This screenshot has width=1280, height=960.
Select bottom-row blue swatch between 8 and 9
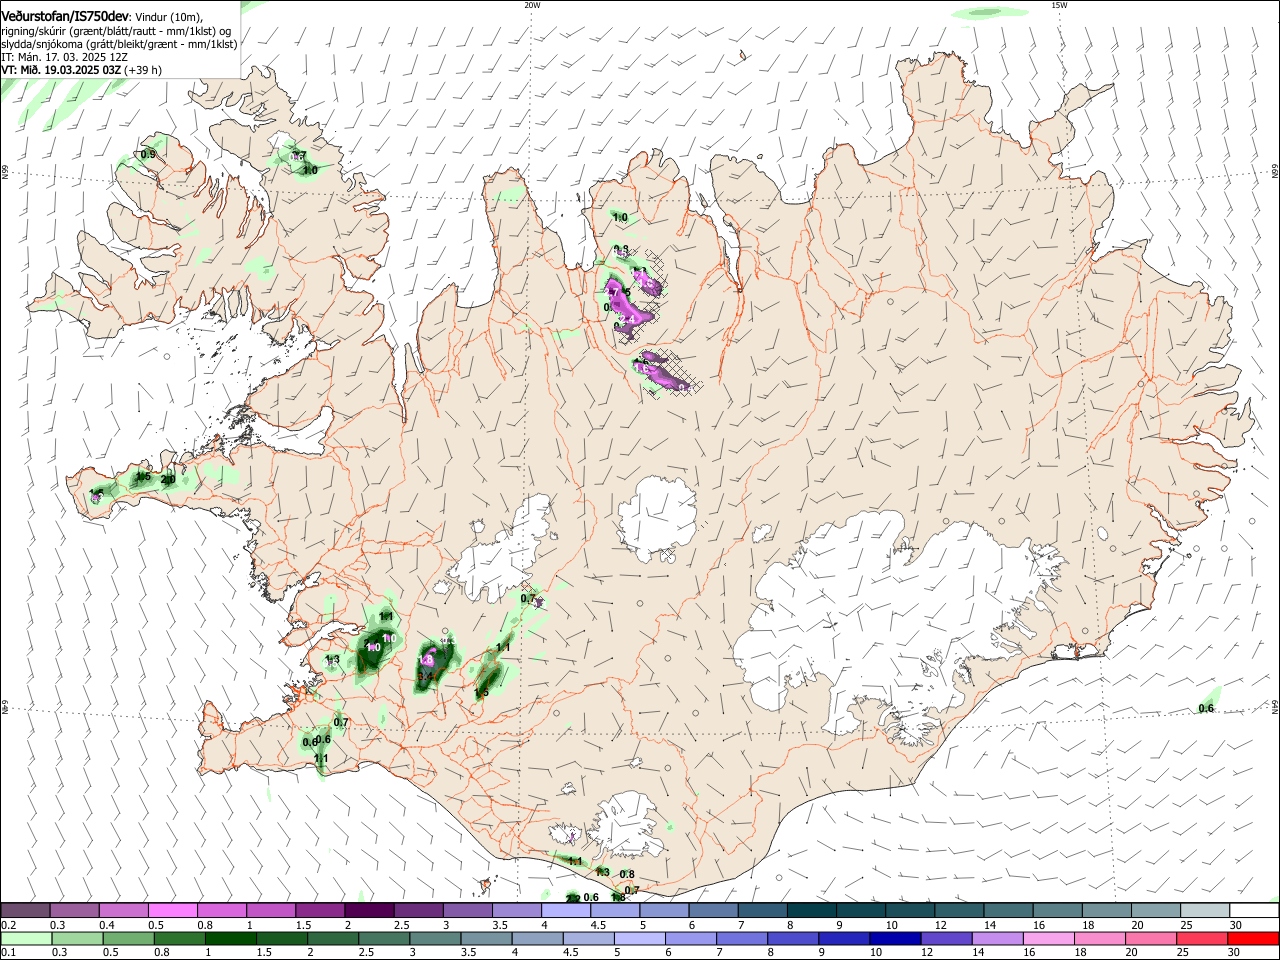click(793, 939)
